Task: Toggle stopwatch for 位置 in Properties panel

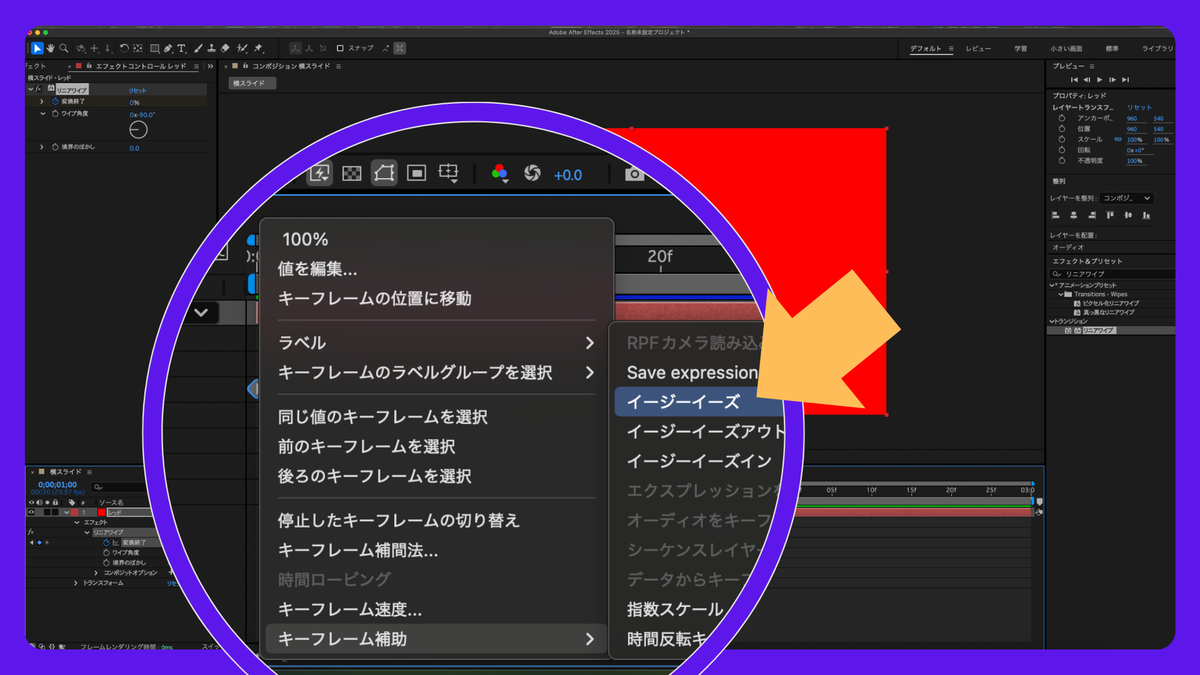Action: [x=1062, y=129]
